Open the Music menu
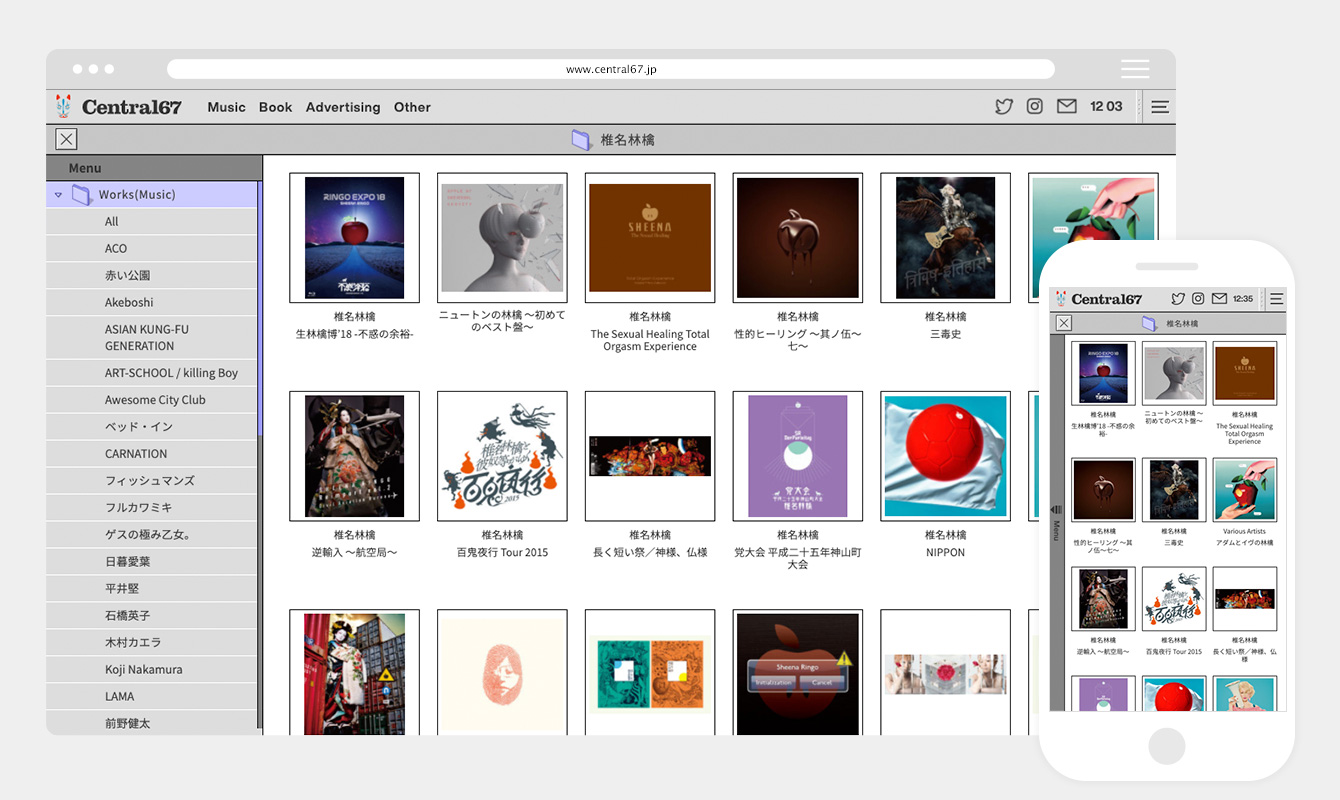The width and height of the screenshot is (1340, 800). click(226, 107)
